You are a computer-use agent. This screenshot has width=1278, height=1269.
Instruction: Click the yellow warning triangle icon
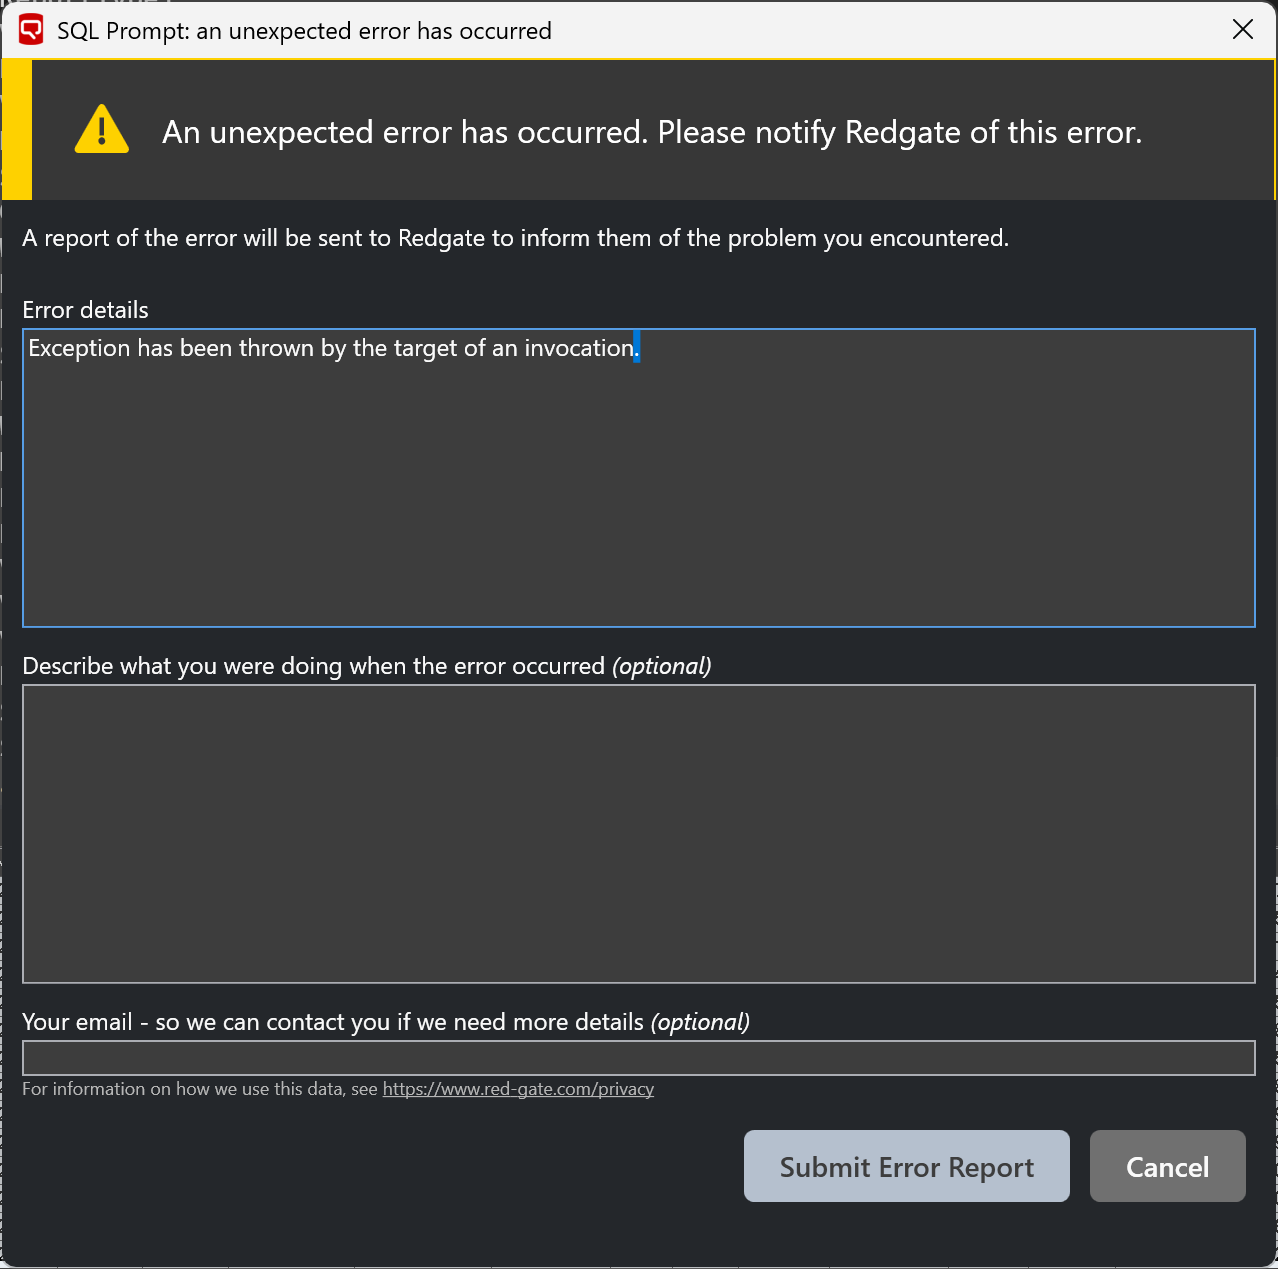point(102,130)
